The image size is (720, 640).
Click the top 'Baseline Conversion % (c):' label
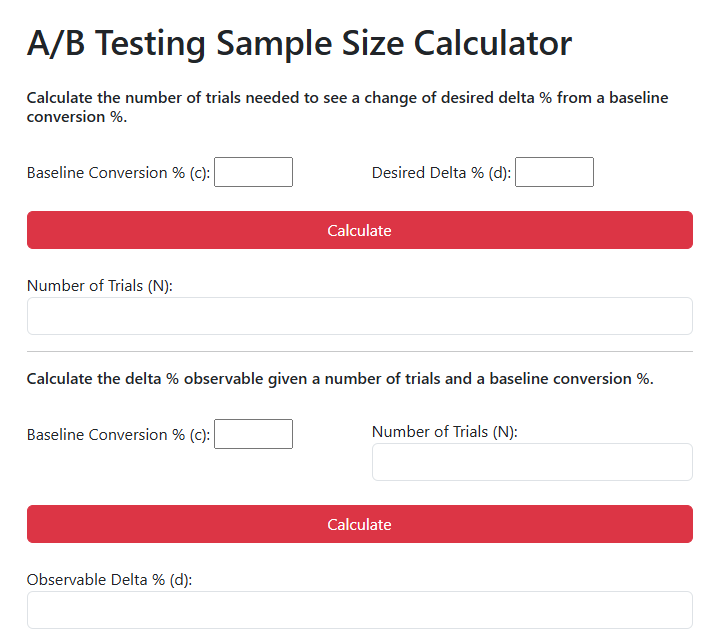tap(118, 173)
